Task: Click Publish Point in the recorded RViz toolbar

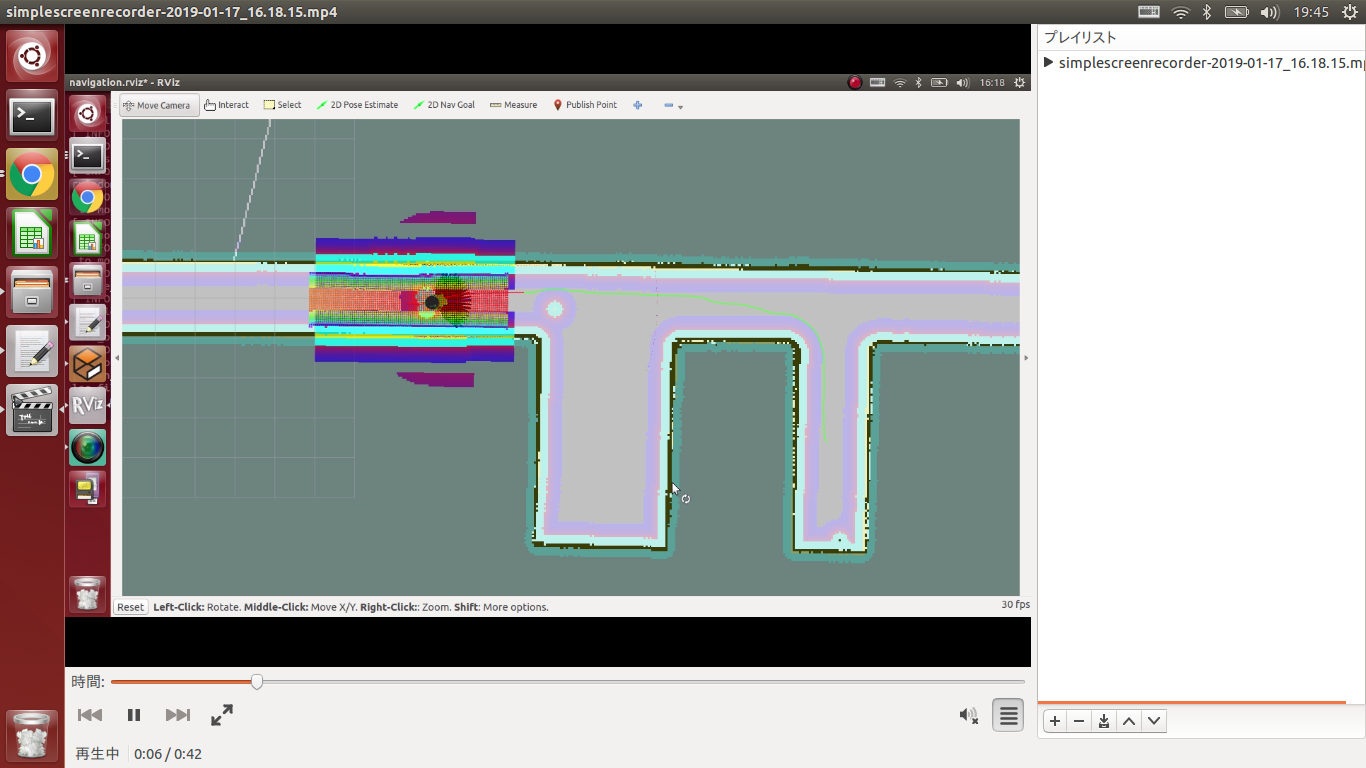Action: coord(585,105)
